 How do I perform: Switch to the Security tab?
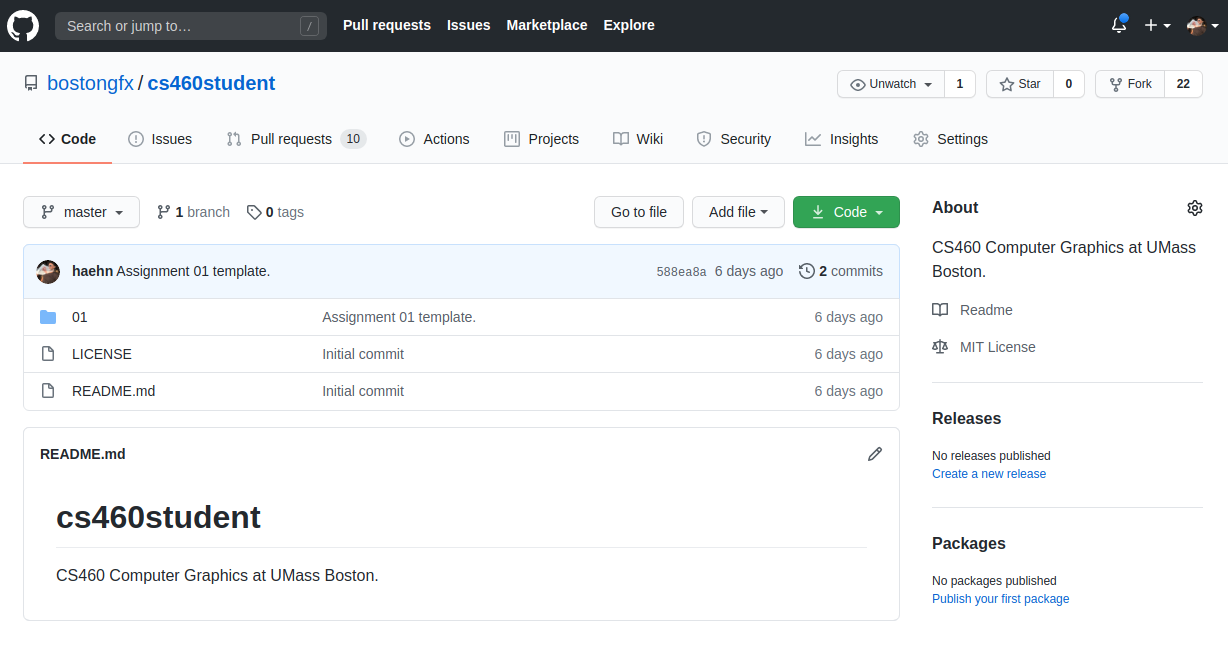tap(734, 139)
